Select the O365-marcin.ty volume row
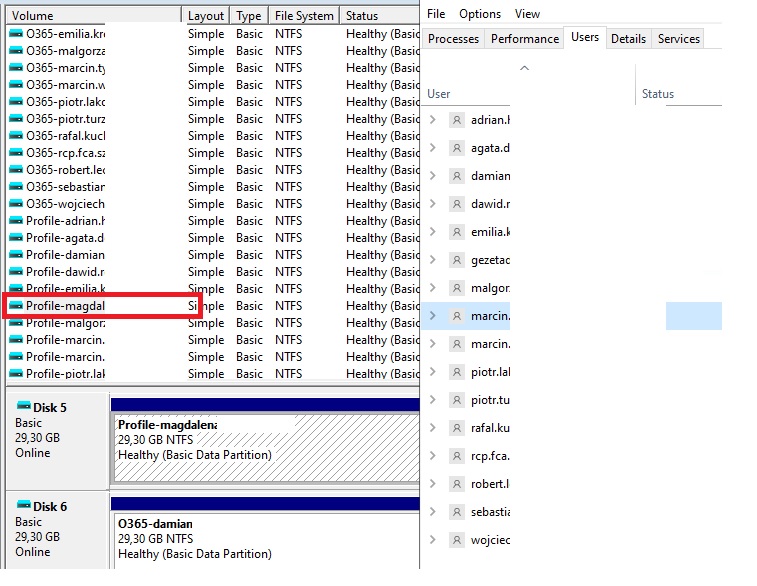The height and width of the screenshot is (586, 757). (x=213, y=68)
